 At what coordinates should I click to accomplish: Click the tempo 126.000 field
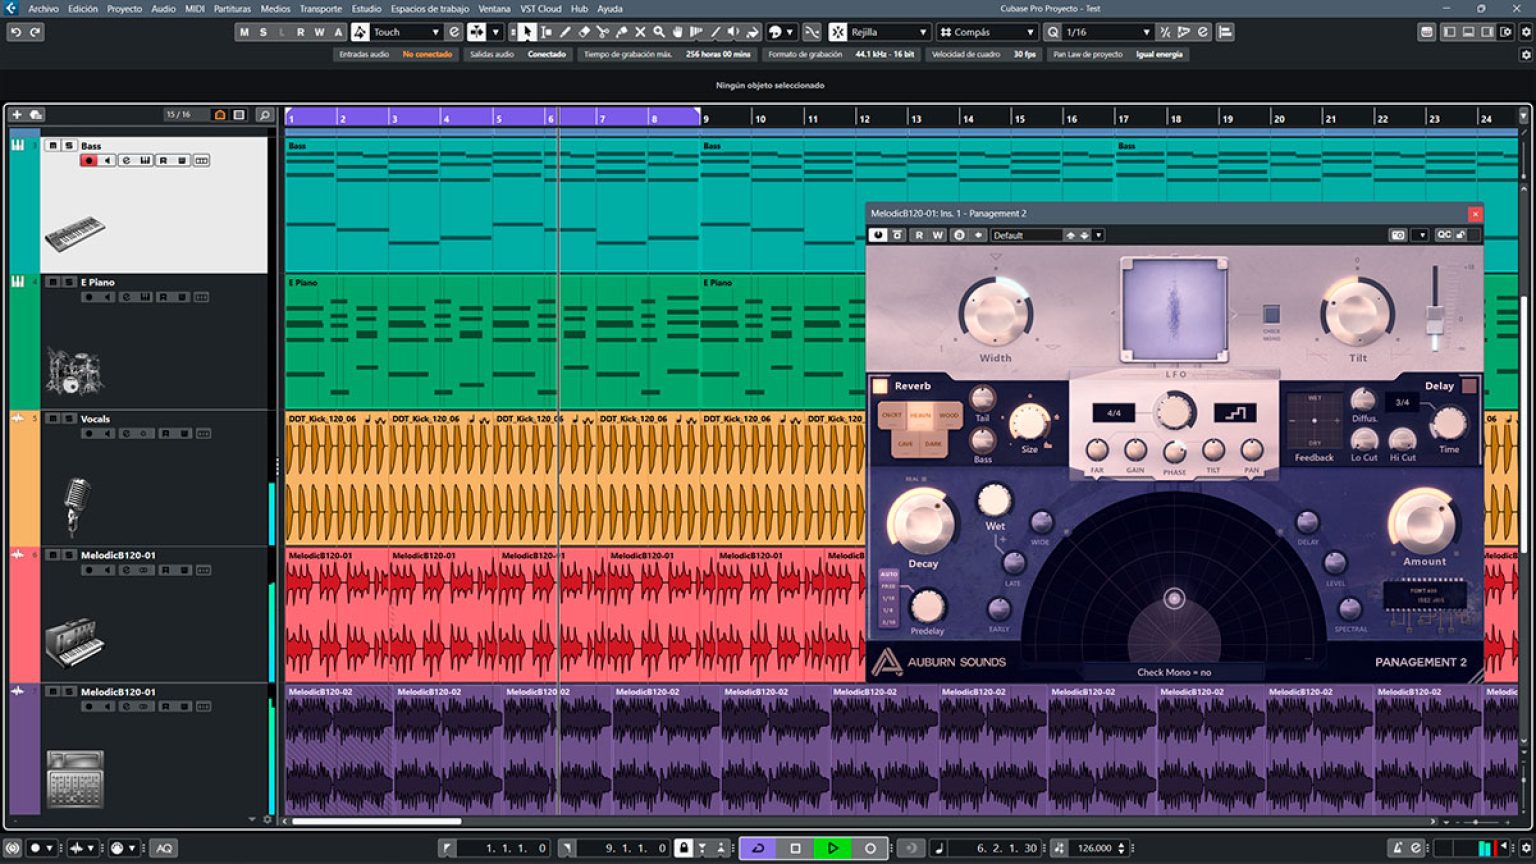click(x=1094, y=848)
